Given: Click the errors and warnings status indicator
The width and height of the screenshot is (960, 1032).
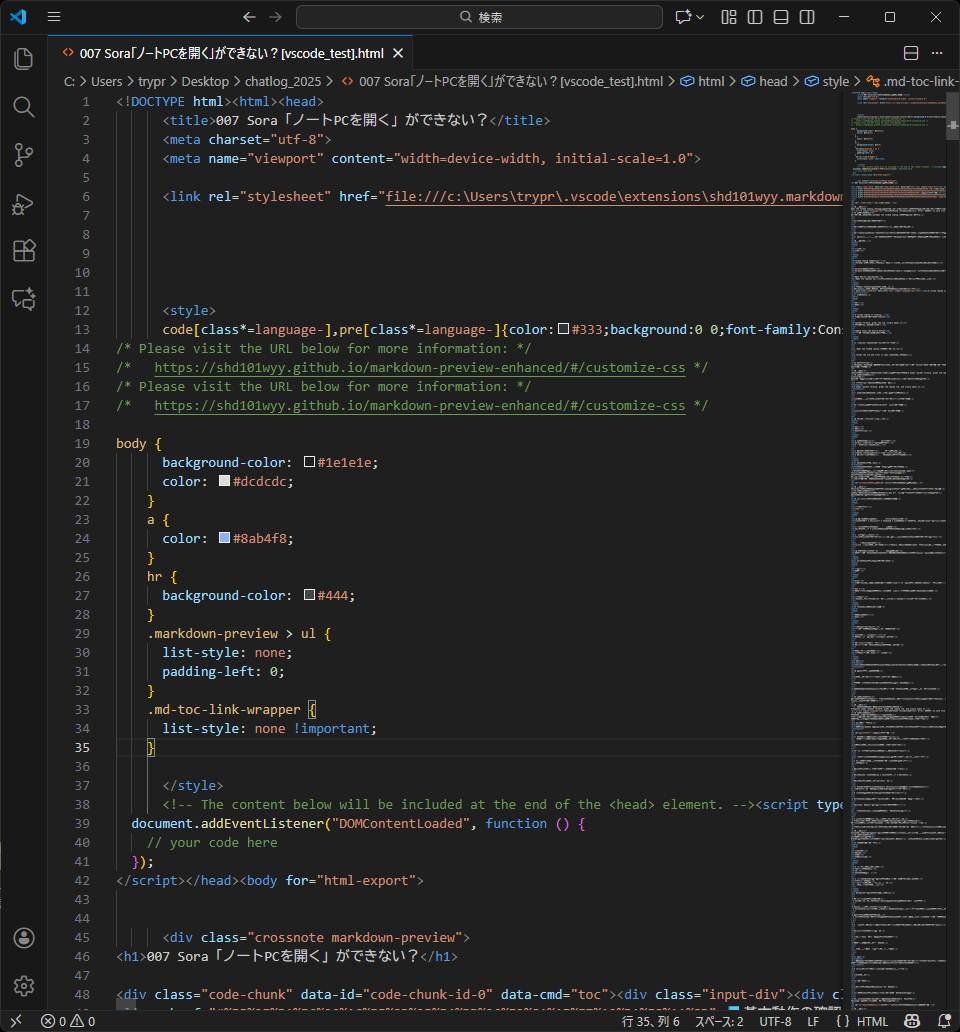Looking at the screenshot, I should [x=68, y=1021].
